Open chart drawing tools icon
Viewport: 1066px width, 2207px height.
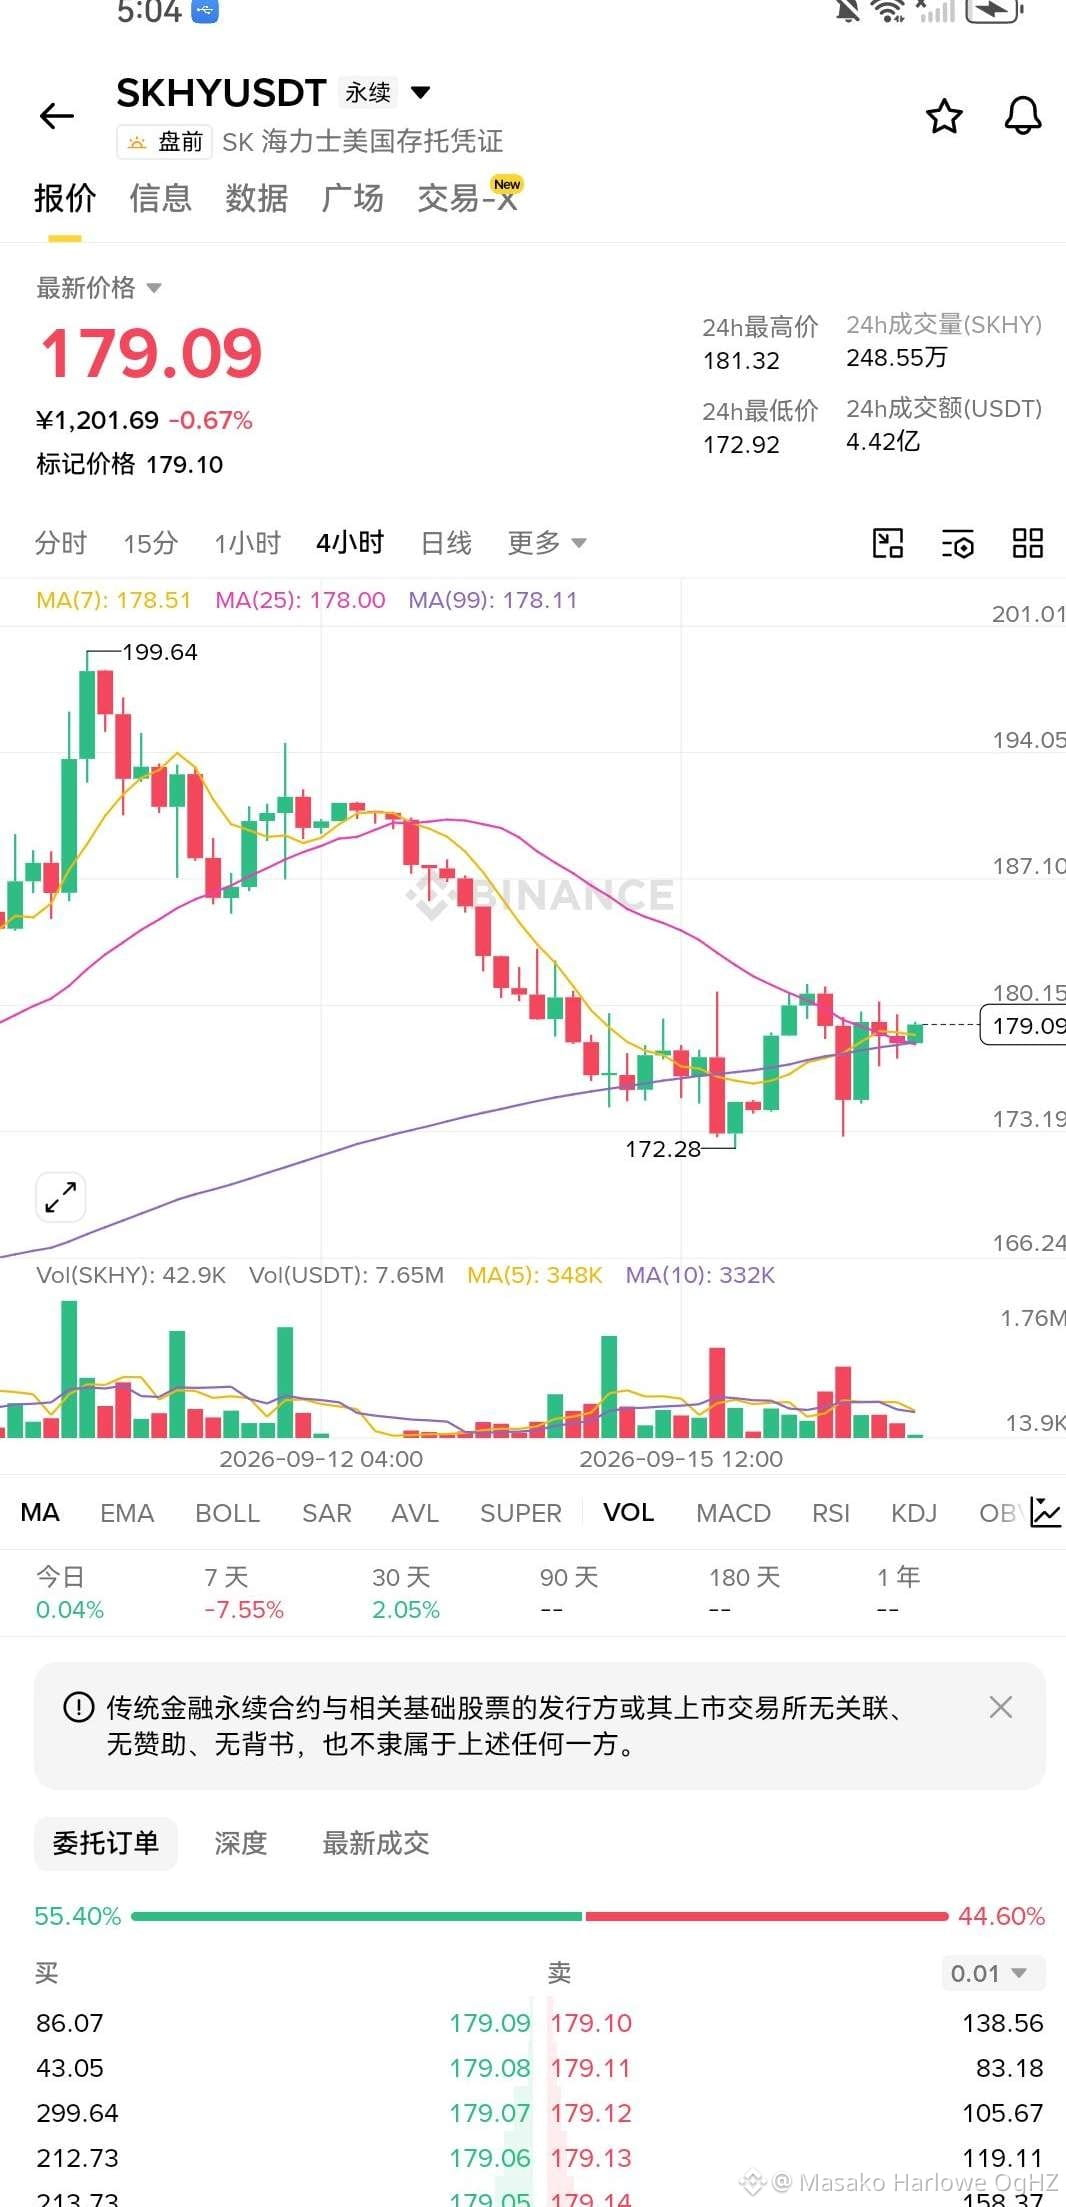[888, 543]
